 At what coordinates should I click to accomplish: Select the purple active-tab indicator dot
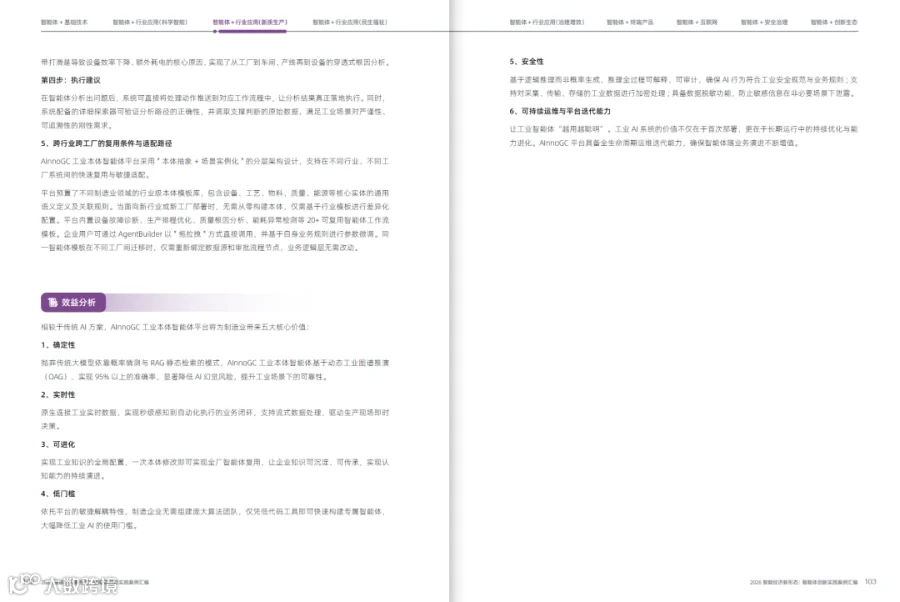215,32
